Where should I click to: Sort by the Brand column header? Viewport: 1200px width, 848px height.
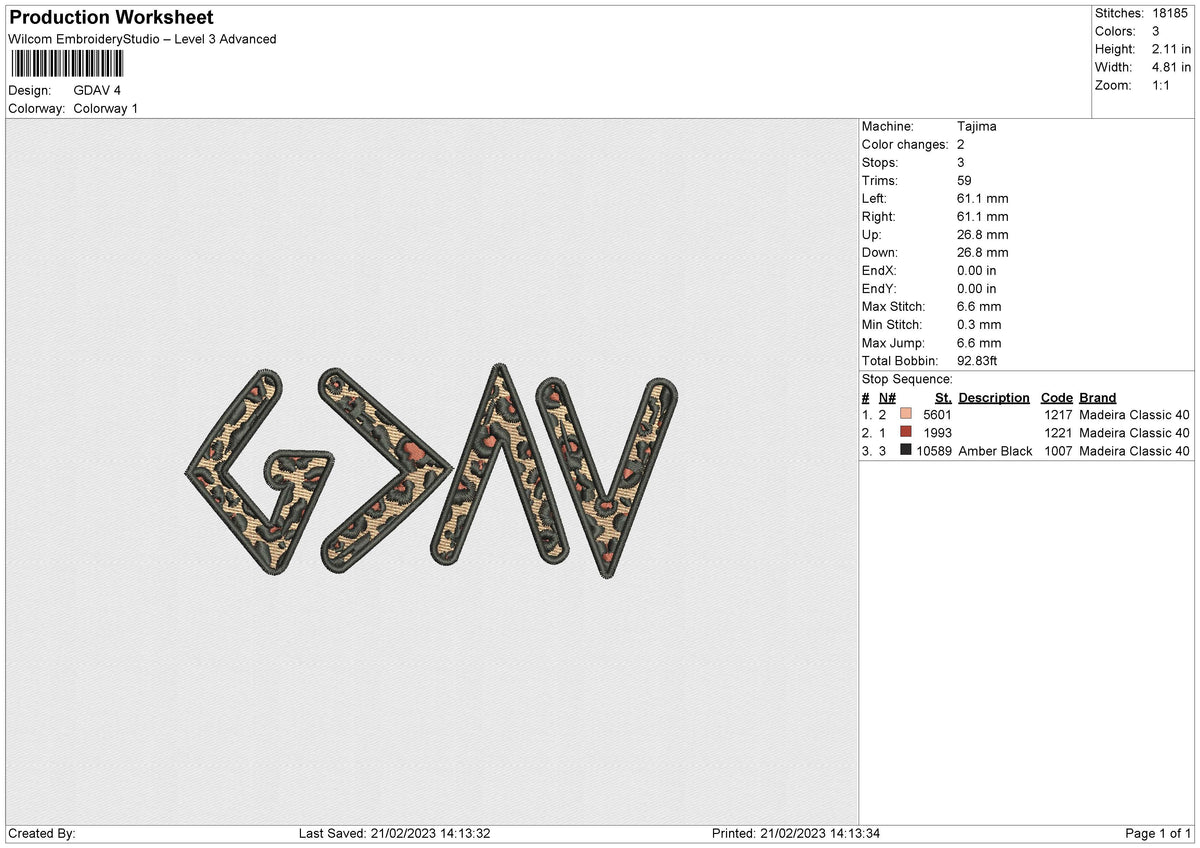[1097, 397]
